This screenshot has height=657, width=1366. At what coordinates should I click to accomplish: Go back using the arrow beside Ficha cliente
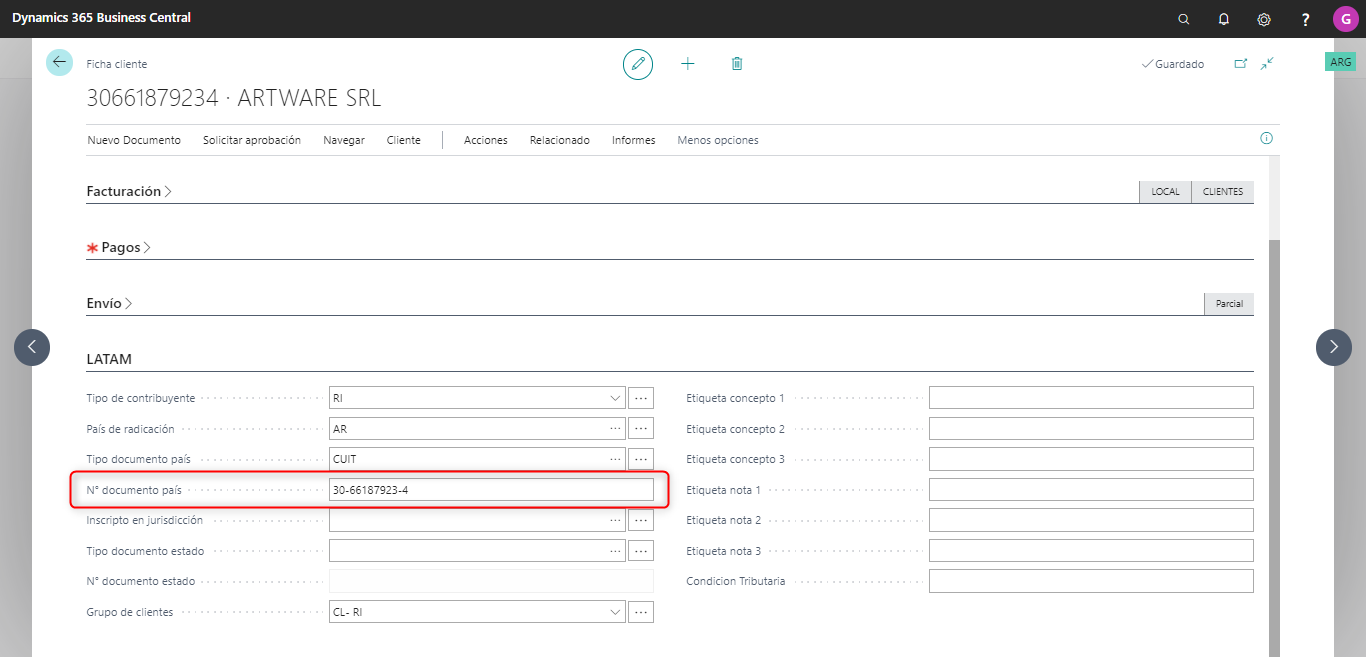coord(59,62)
